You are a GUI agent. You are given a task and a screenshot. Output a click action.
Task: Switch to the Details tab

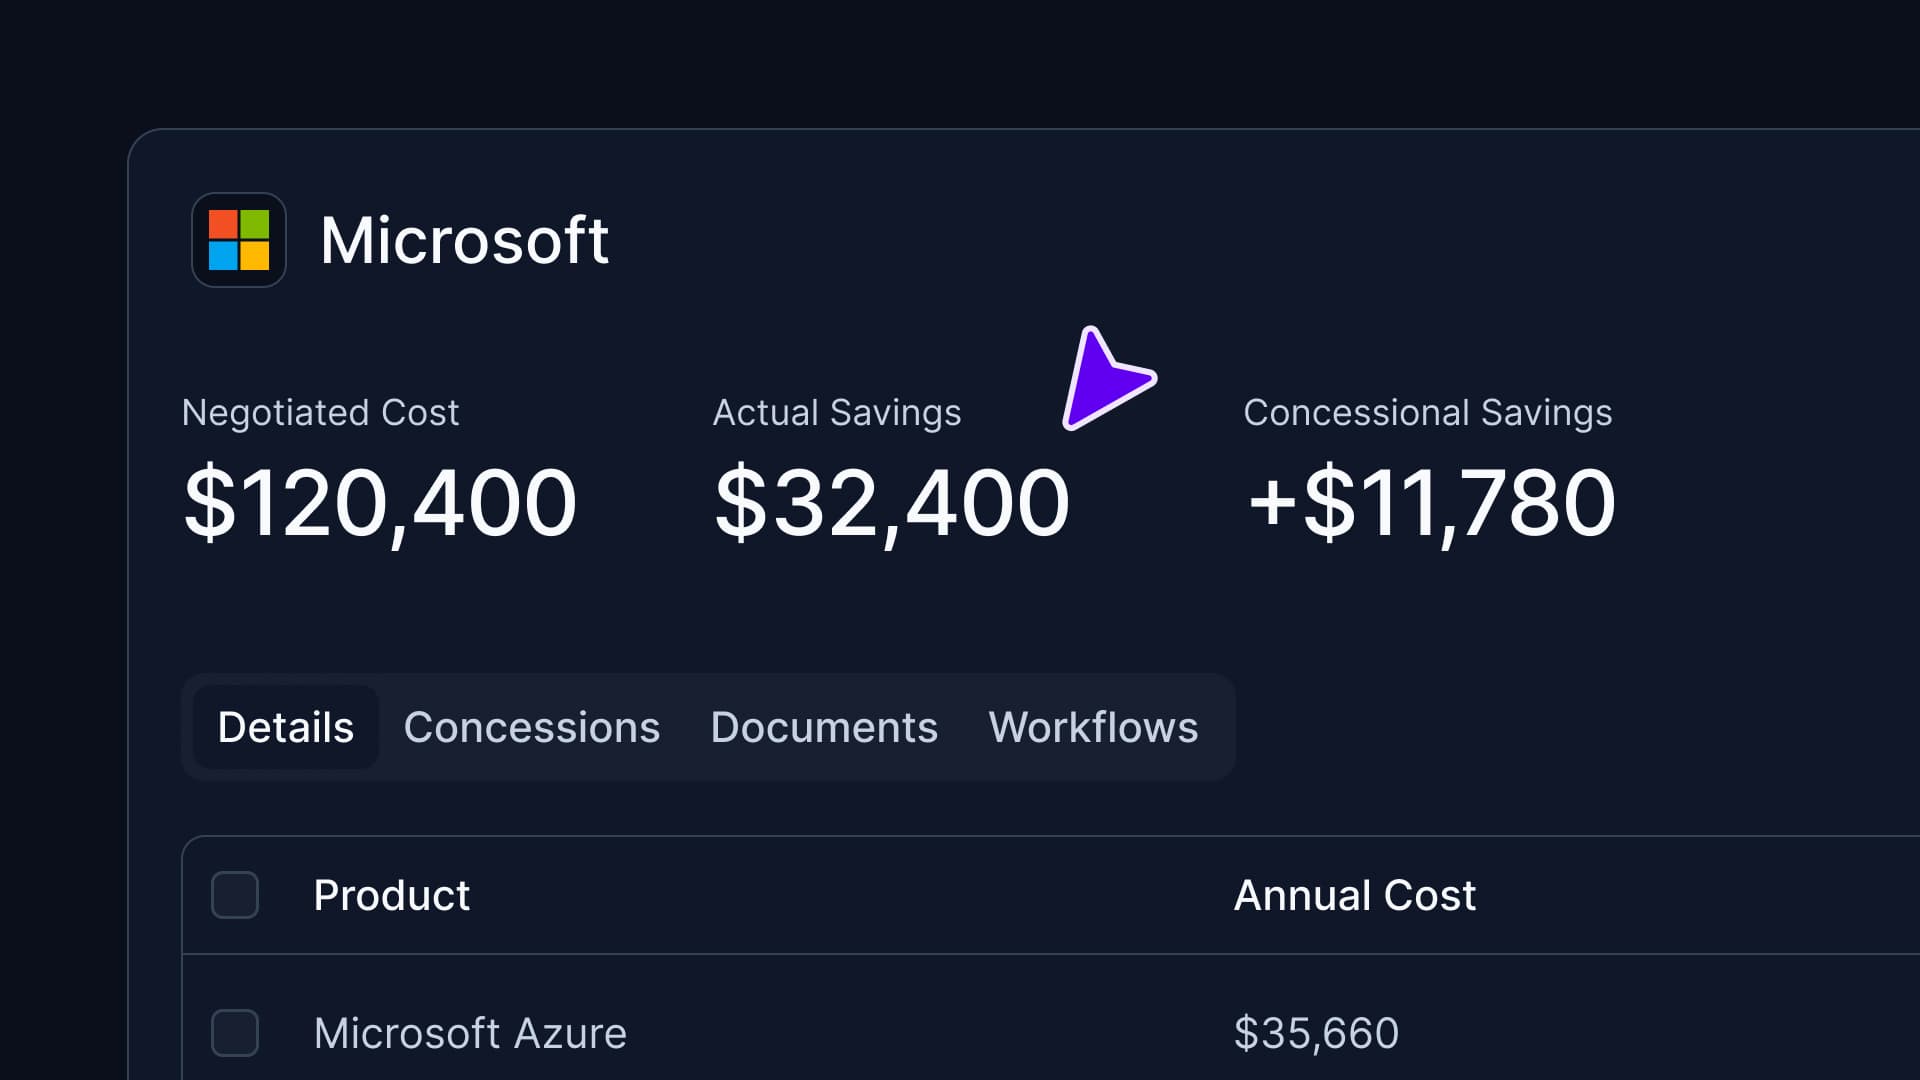pos(286,727)
